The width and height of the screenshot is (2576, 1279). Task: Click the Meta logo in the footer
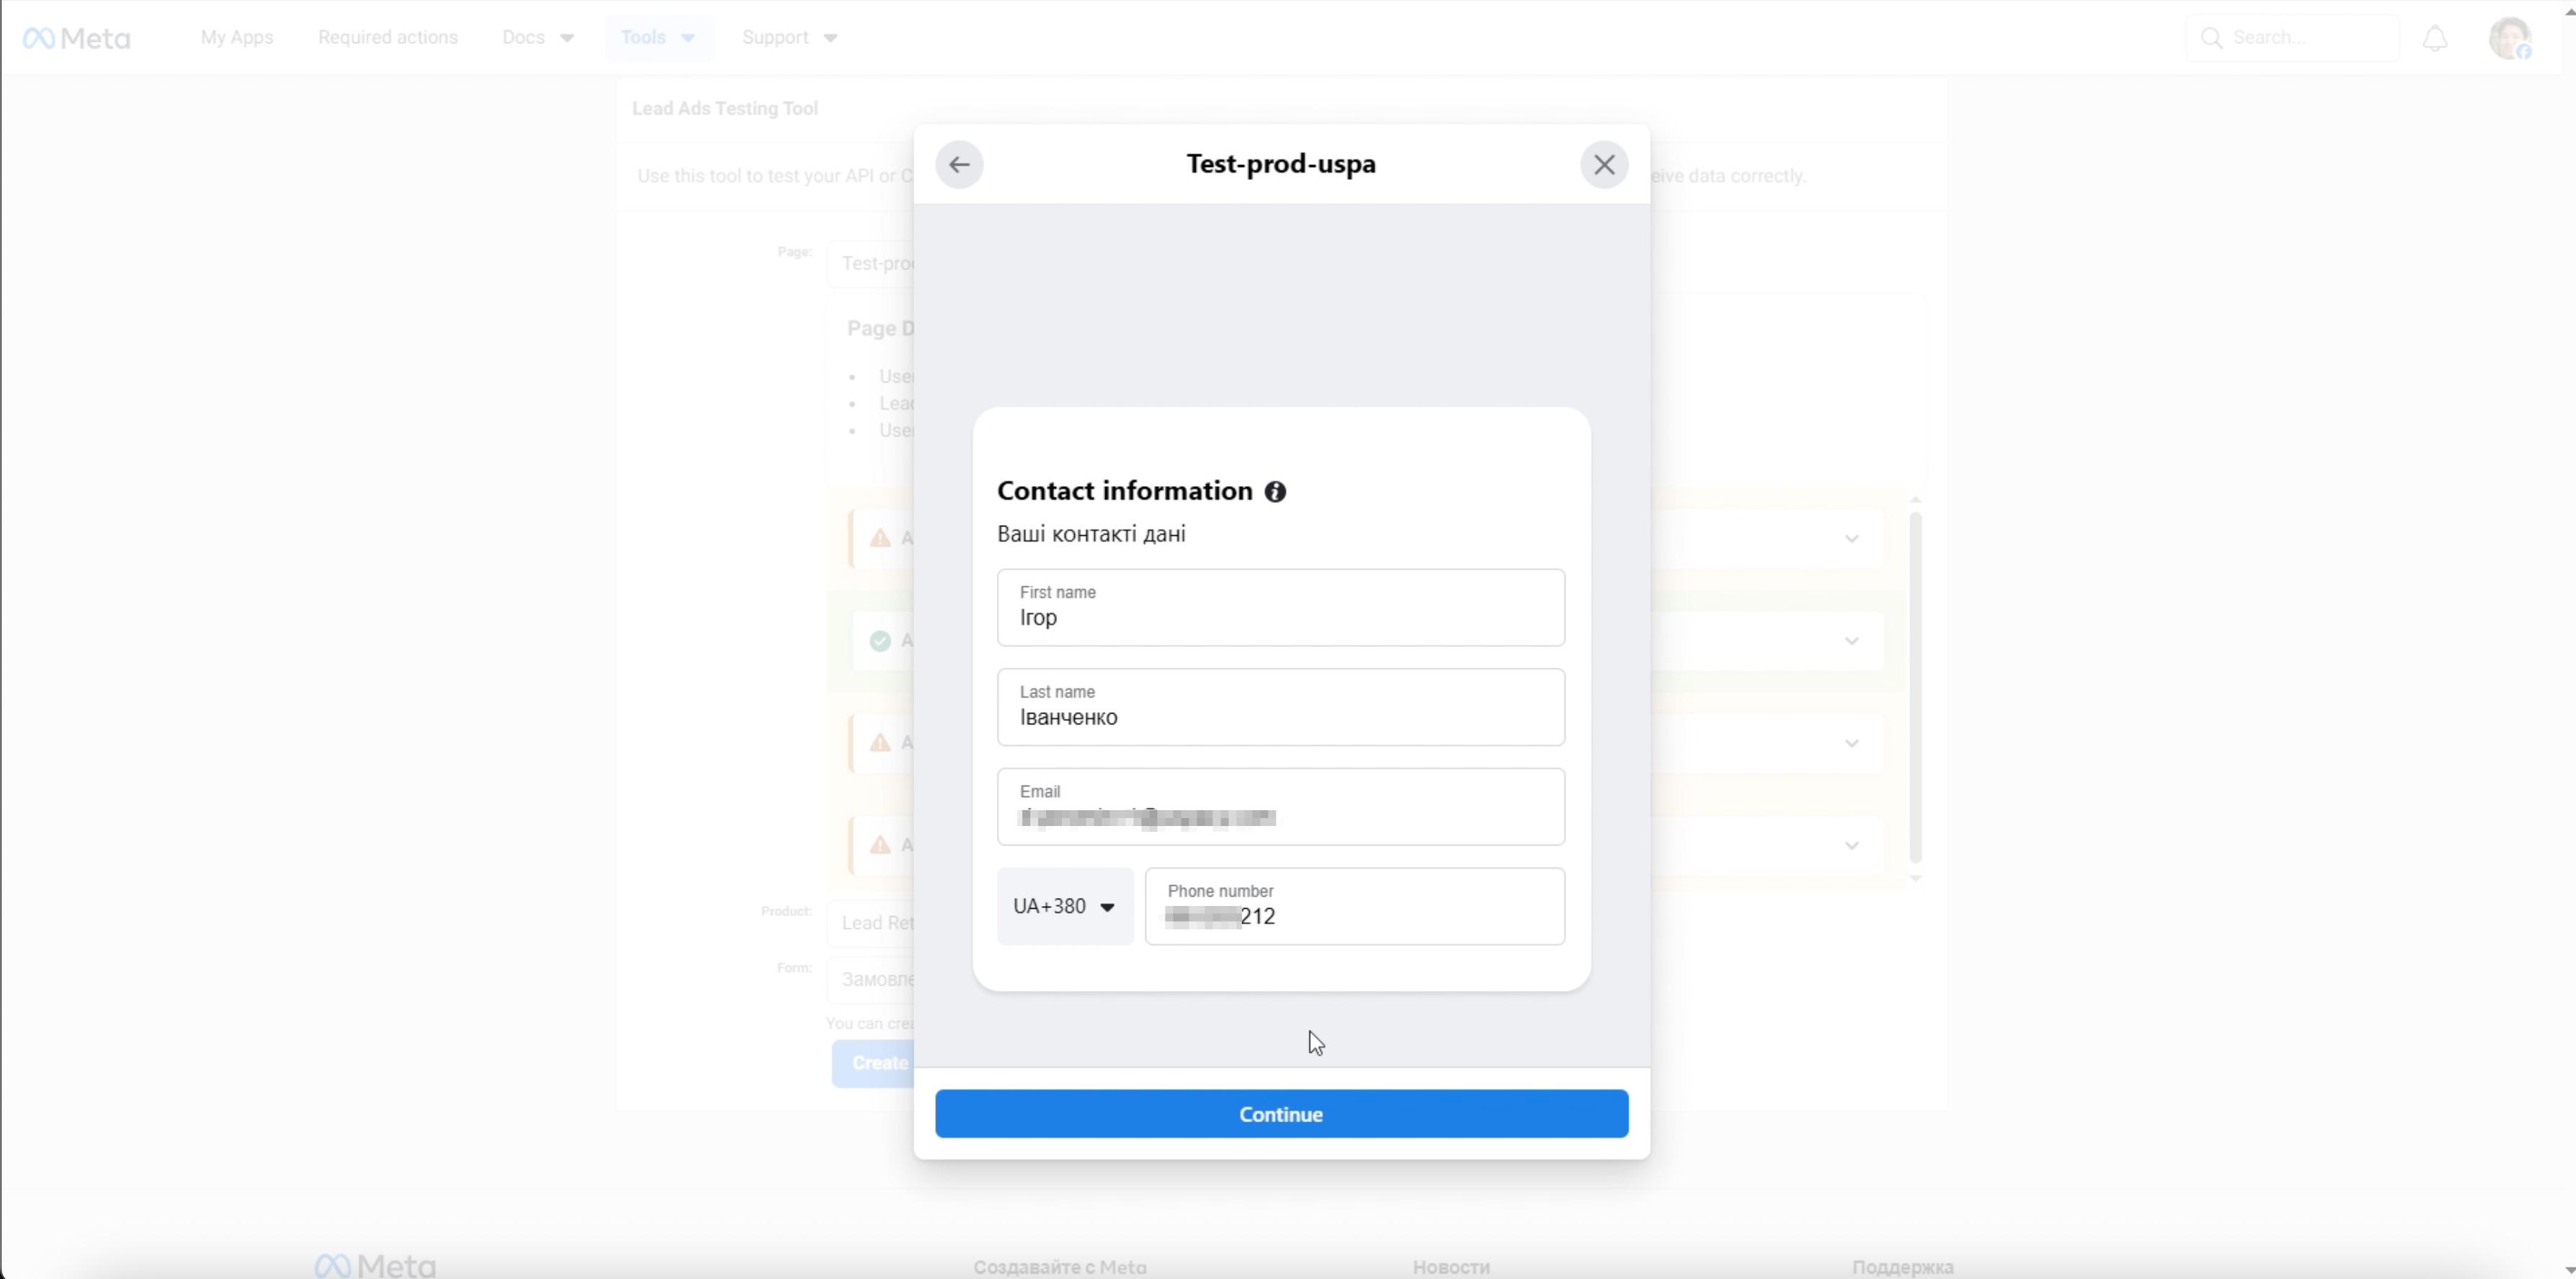pos(375,1266)
